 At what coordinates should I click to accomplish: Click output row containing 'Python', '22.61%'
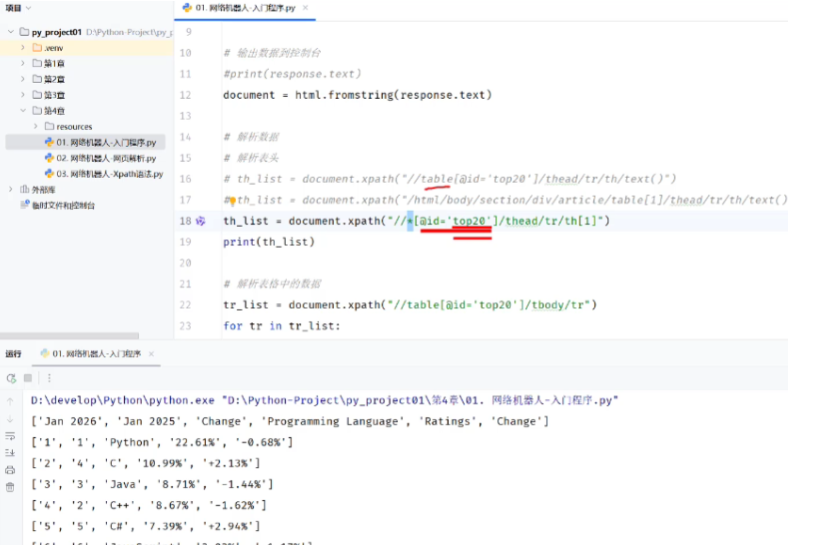coord(162,442)
